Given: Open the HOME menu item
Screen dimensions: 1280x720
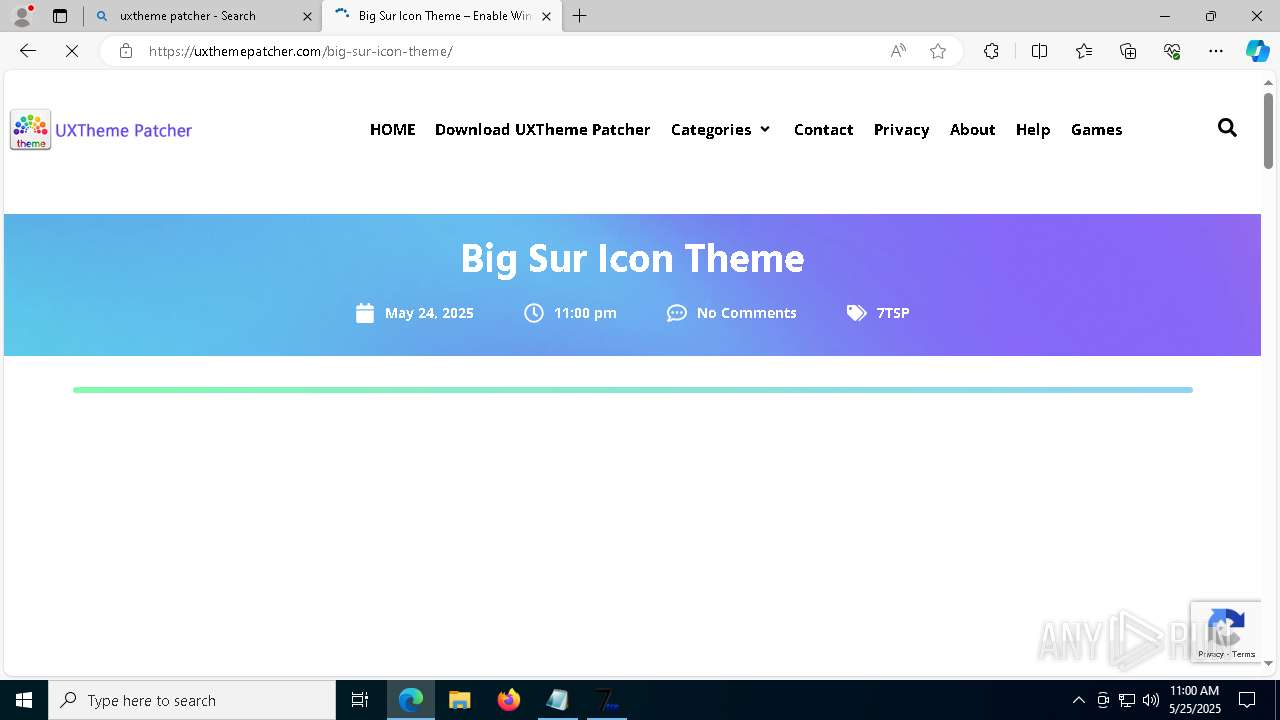Looking at the screenshot, I should pos(392,129).
